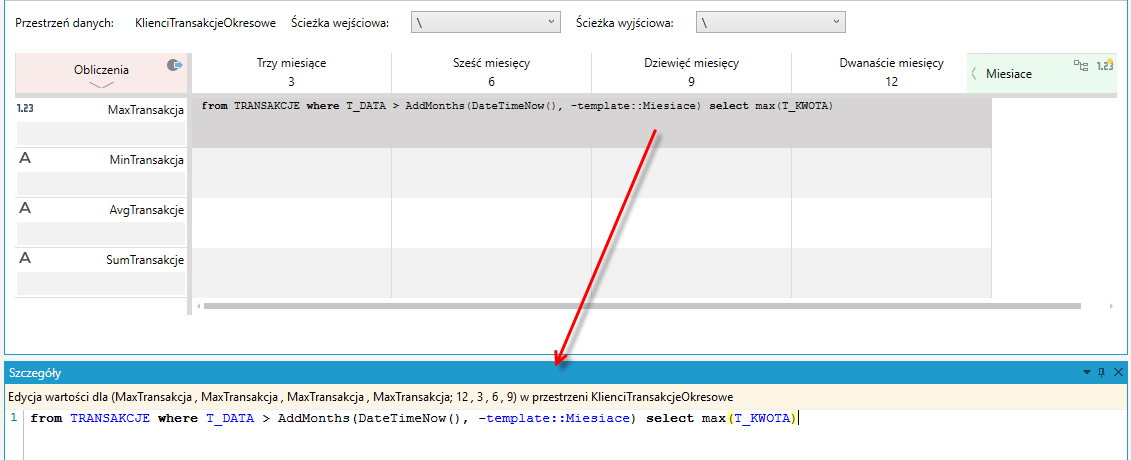Click the KlienciTransakcjeOkresowe data space name
Viewport: 1131px width, 460px height.
click(x=205, y=23)
